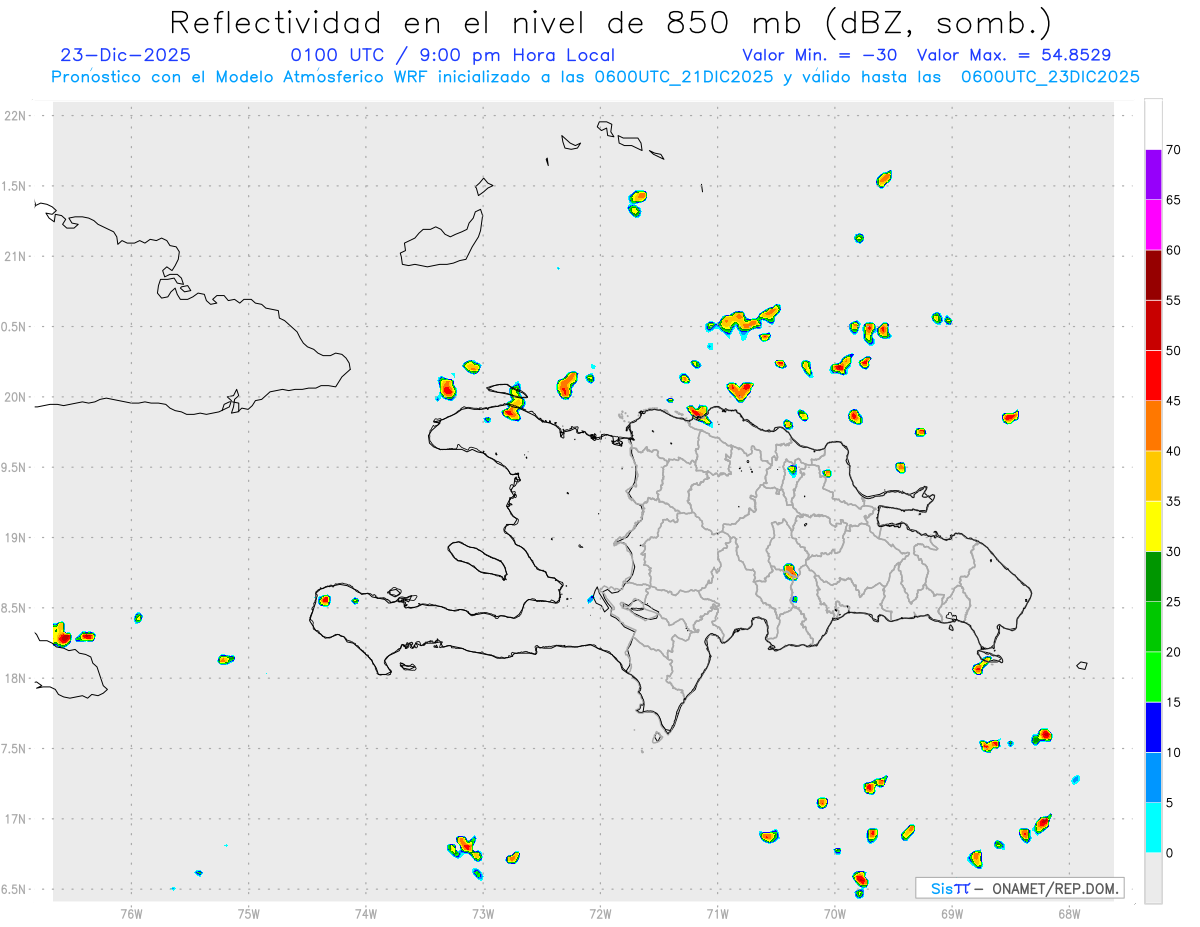Click the colorbar label '60'
The width and height of the screenshot is (1200, 927).
coord(1174,250)
